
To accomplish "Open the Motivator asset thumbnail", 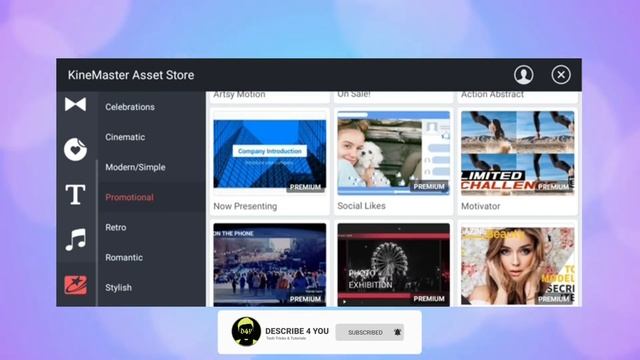I will (518, 153).
